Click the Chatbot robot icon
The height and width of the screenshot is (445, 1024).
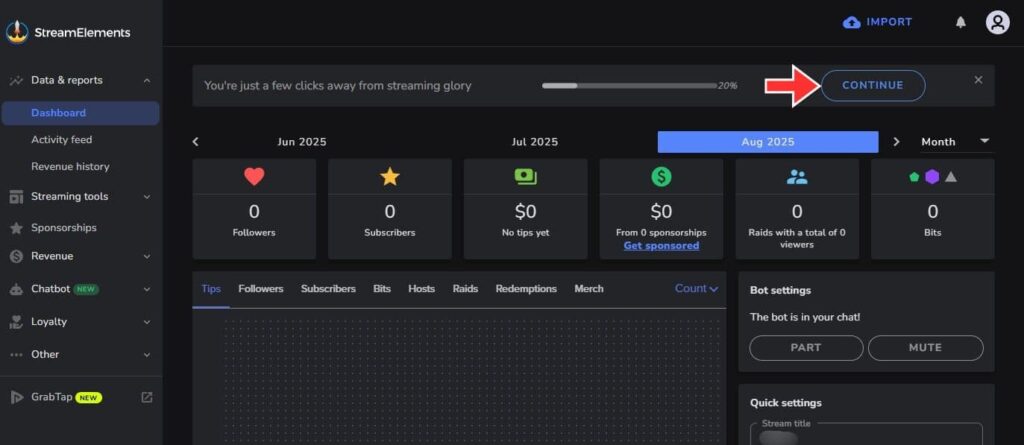pyautogui.click(x=16, y=289)
